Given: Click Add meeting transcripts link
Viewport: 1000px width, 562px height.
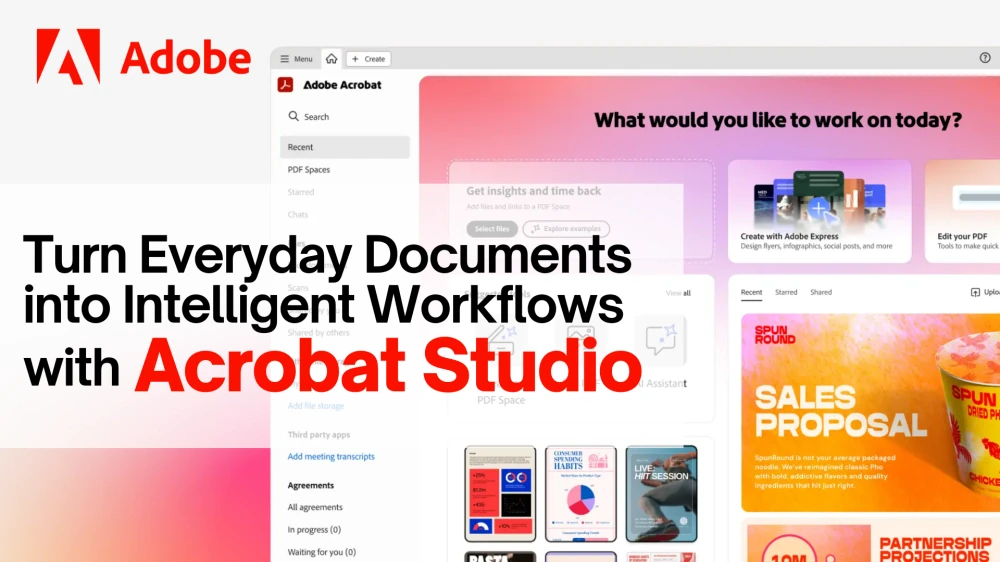Looking at the screenshot, I should (x=331, y=456).
